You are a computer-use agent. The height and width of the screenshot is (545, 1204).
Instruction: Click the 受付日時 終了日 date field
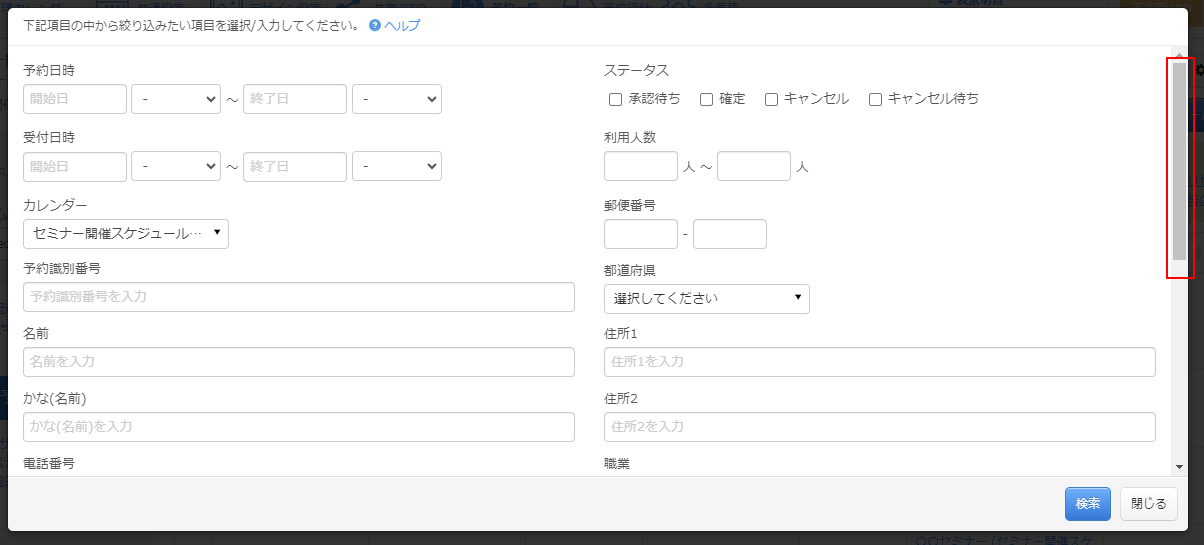[295, 166]
